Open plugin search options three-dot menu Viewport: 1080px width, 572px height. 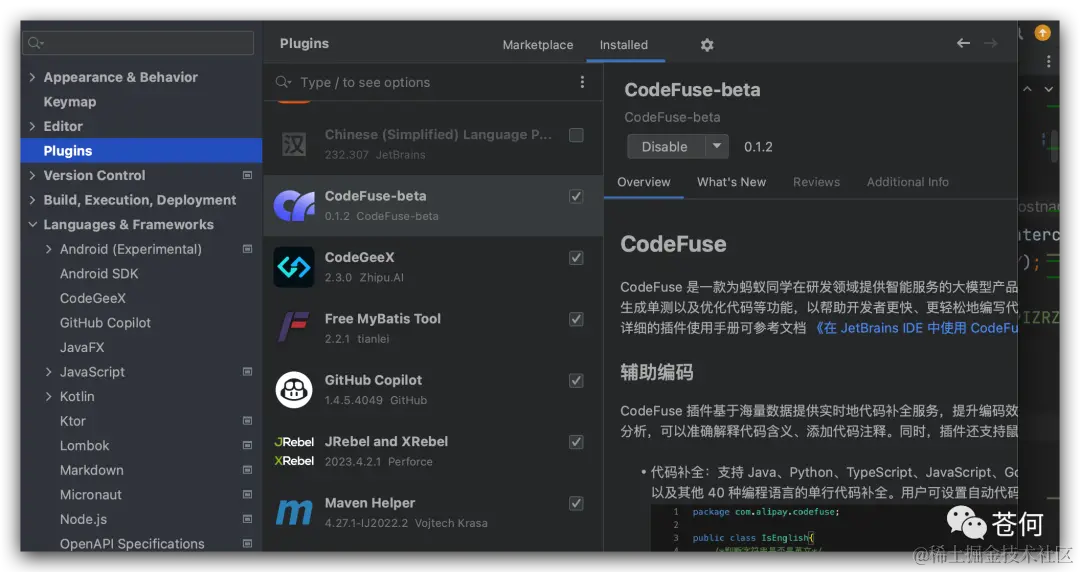coord(582,82)
